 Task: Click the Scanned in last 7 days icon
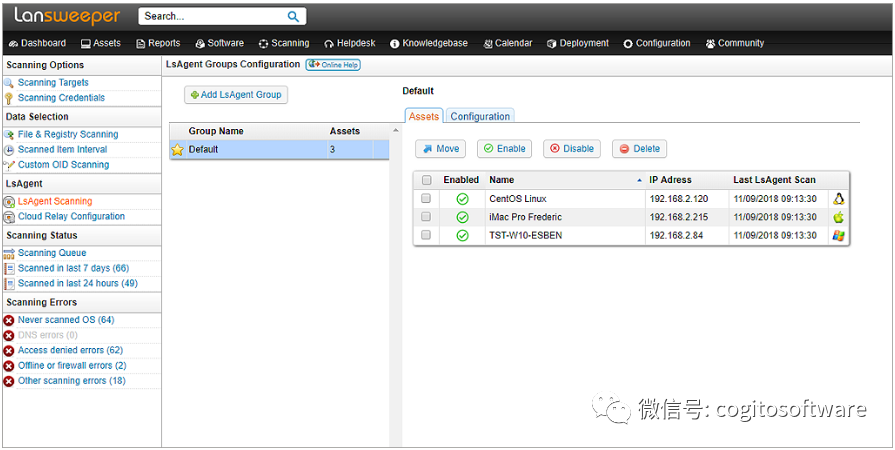[x=9, y=268]
